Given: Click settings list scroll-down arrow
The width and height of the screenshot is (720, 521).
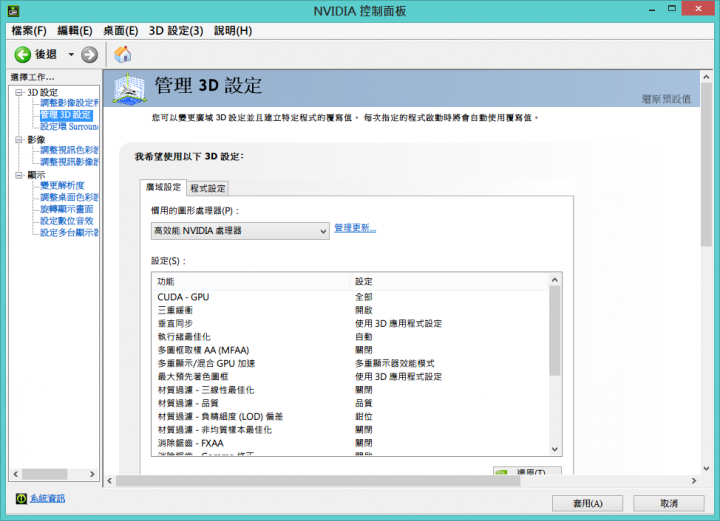Looking at the screenshot, I should point(555,449).
